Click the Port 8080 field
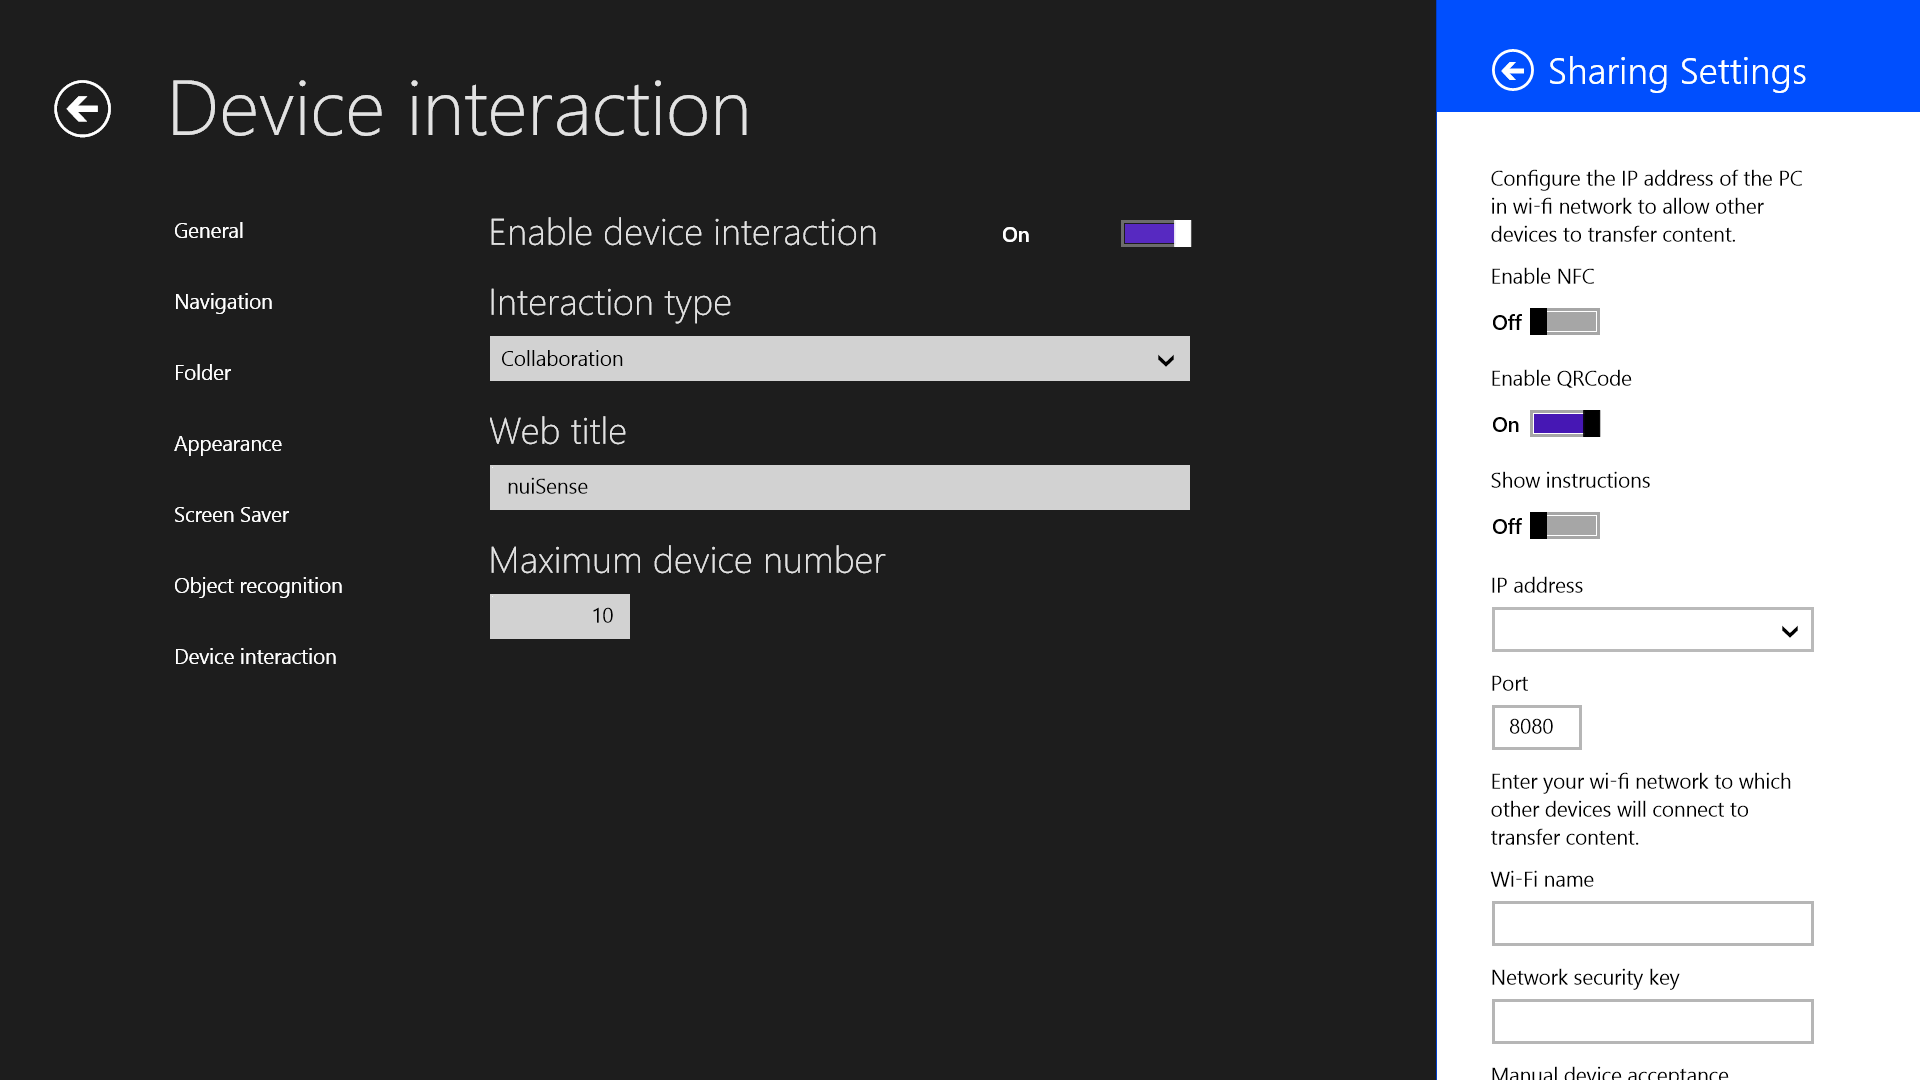 tap(1535, 727)
